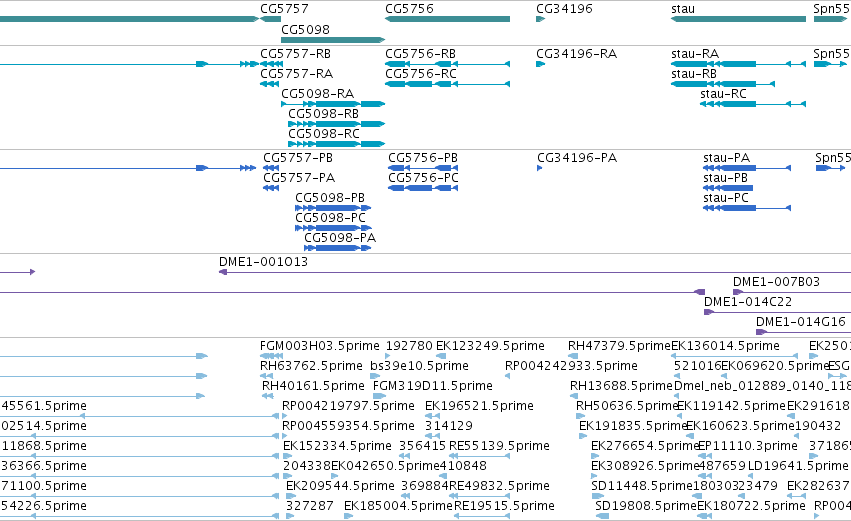851x521 pixels.
Task: Select protein stau-PB
Action: pos(725,178)
